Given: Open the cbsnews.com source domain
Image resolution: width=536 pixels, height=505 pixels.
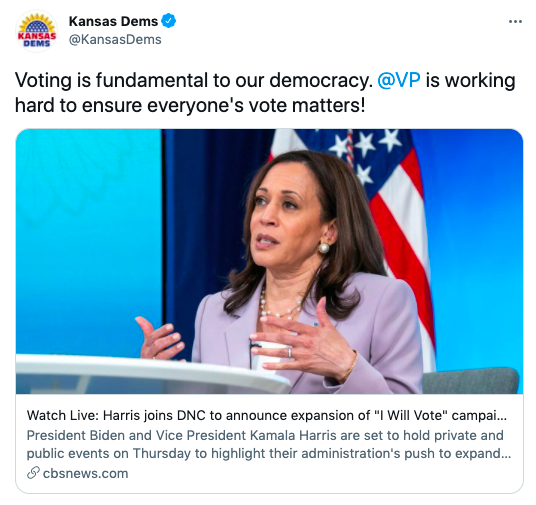Looking at the screenshot, I should [85, 474].
